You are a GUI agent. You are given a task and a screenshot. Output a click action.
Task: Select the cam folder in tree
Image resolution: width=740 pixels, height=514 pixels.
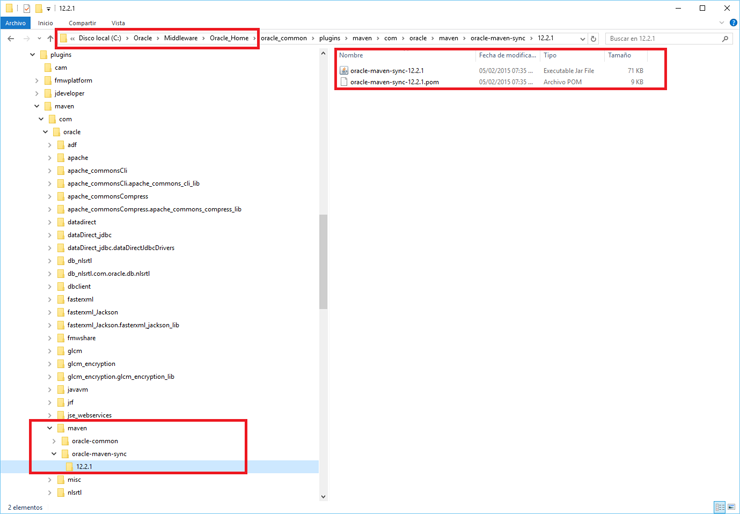point(60,67)
